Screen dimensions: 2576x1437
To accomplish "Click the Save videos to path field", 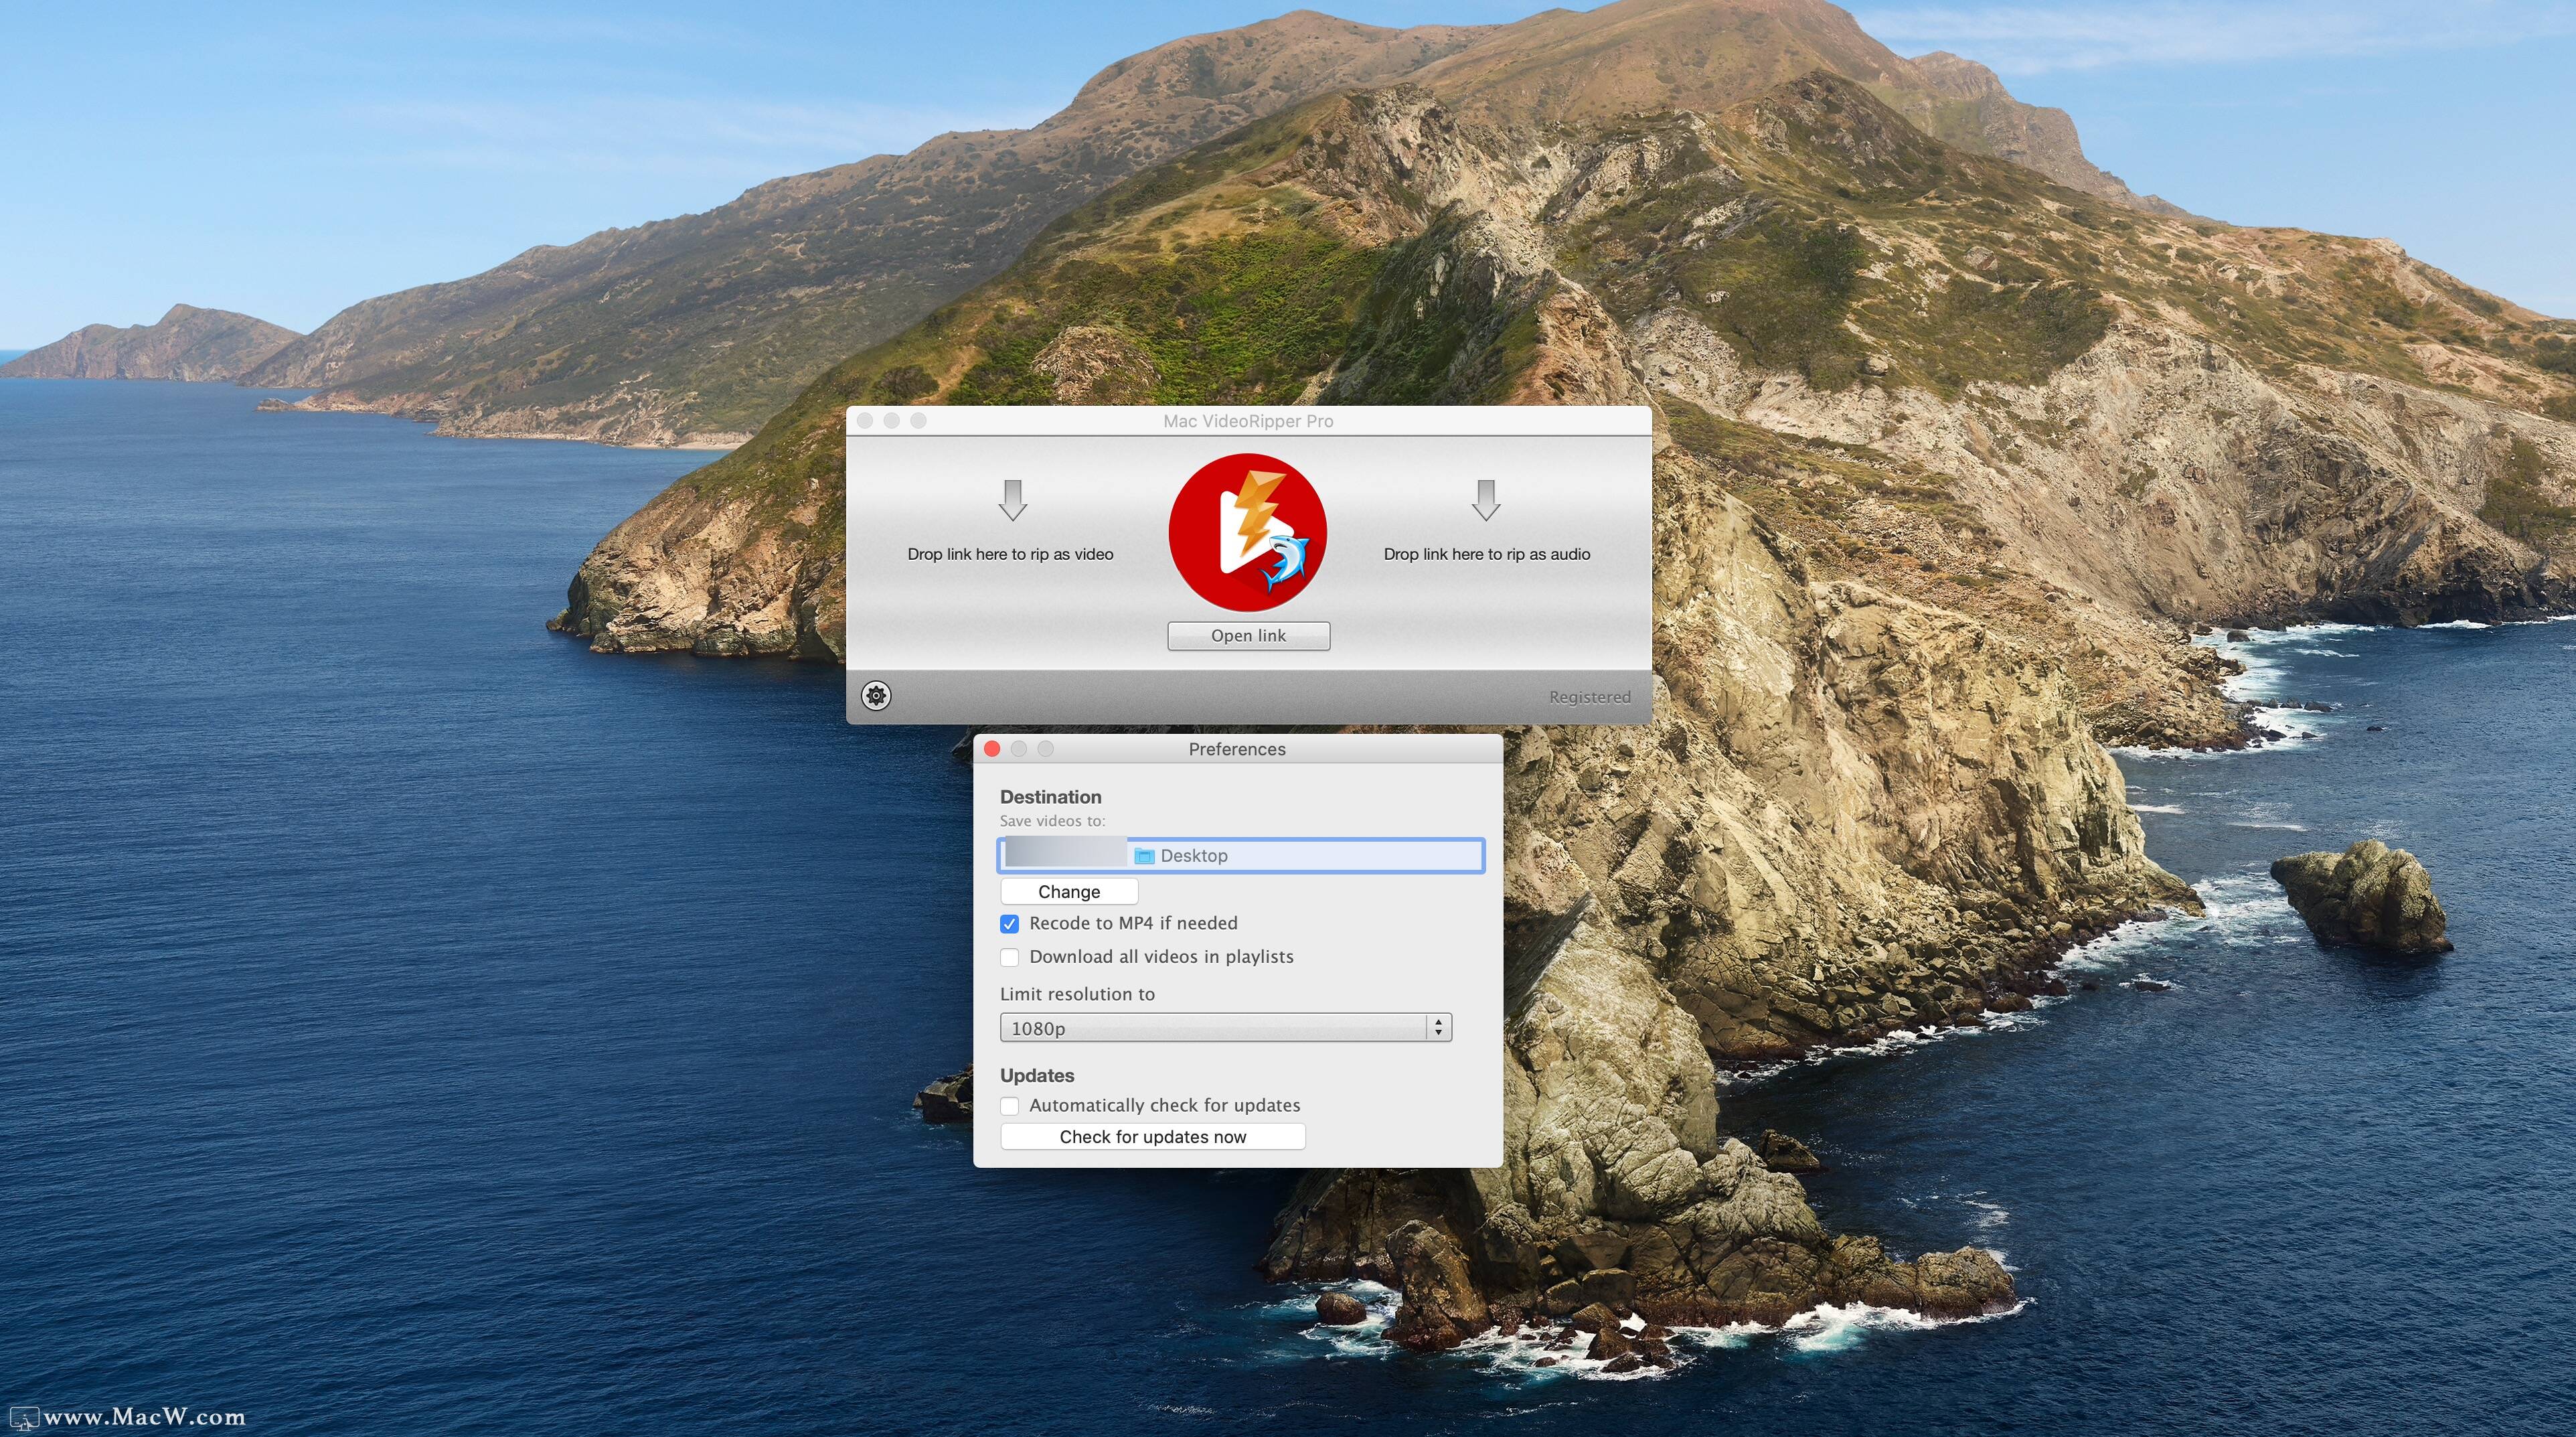I will pyautogui.click(x=1241, y=855).
